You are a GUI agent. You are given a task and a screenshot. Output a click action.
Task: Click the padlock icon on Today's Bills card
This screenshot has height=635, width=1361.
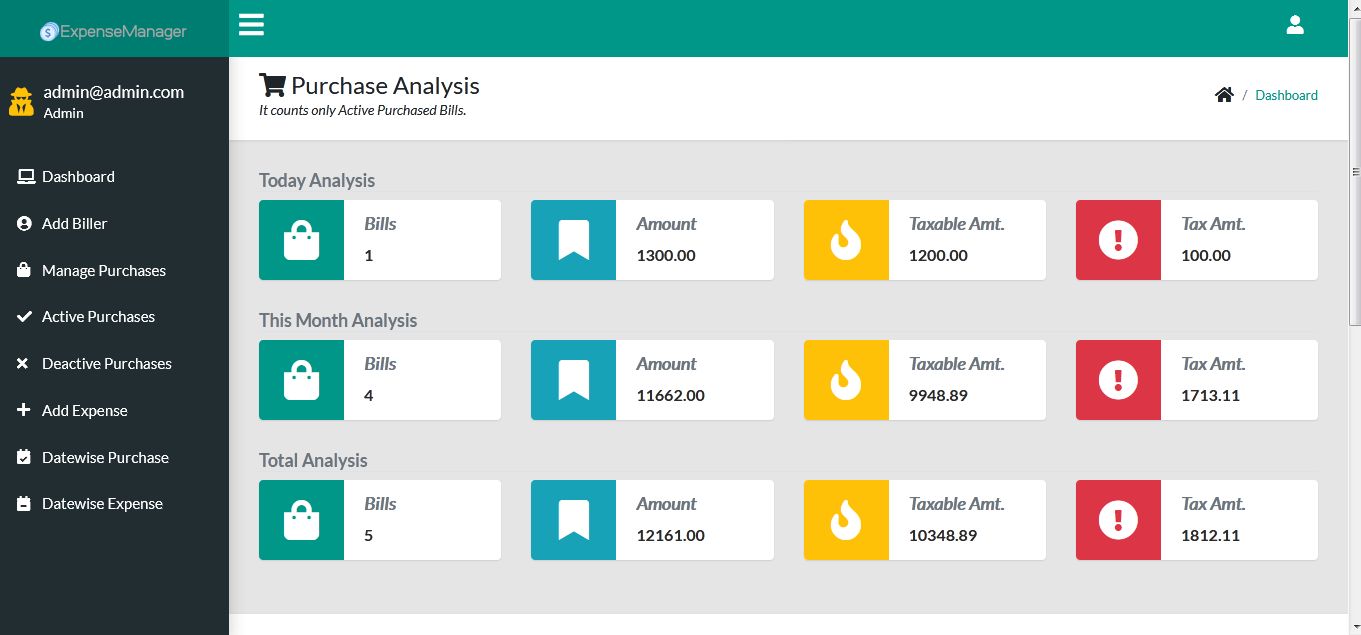tap(301, 240)
